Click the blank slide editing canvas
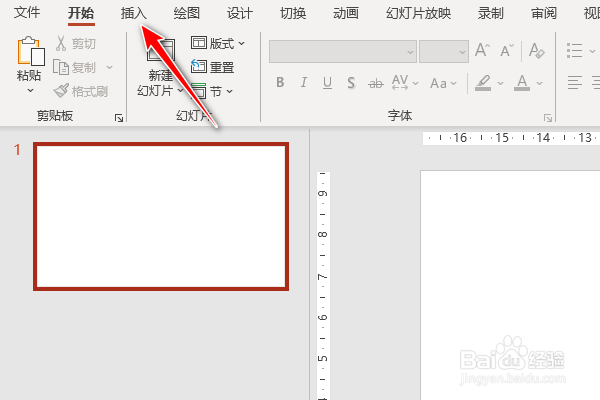This screenshot has height=400, width=600. tap(510, 285)
